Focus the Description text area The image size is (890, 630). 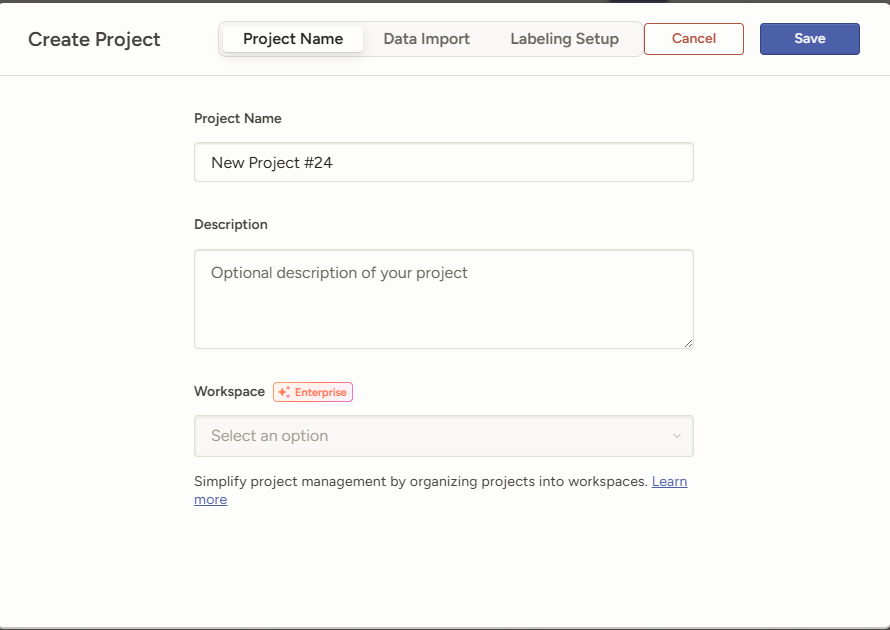click(x=443, y=310)
